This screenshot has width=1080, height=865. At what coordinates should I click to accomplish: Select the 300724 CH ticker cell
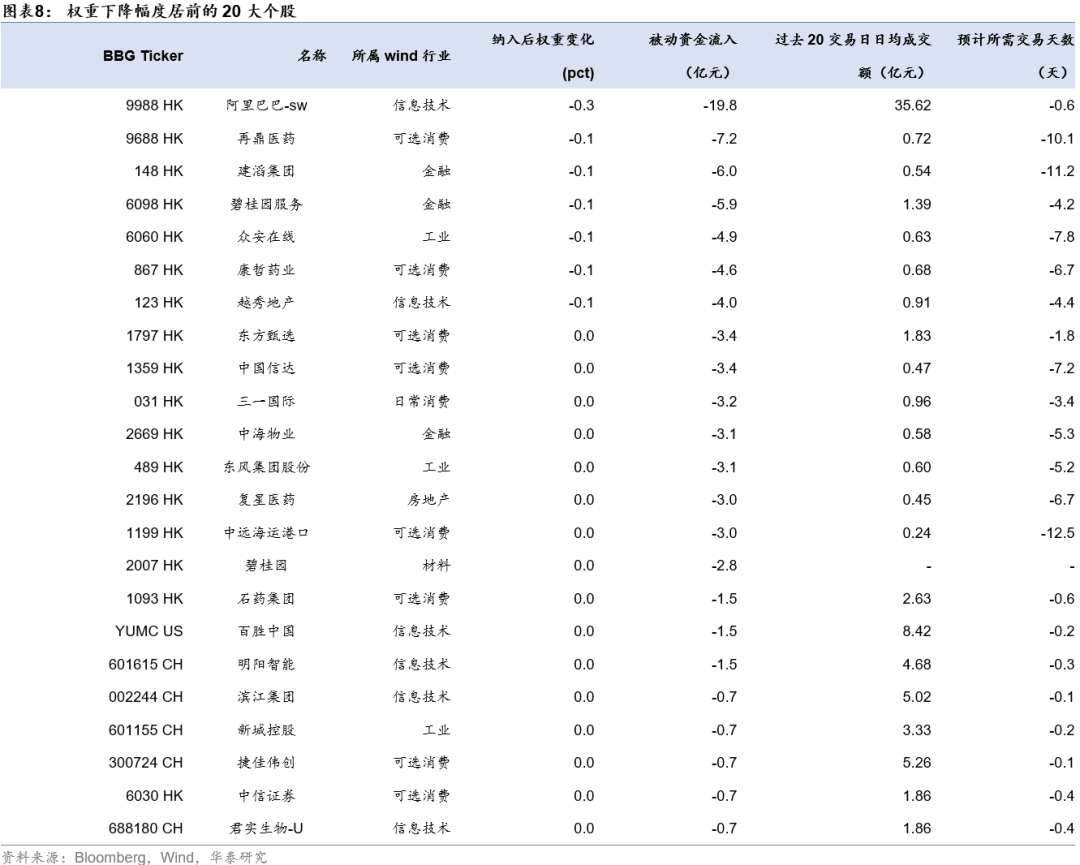[146, 763]
